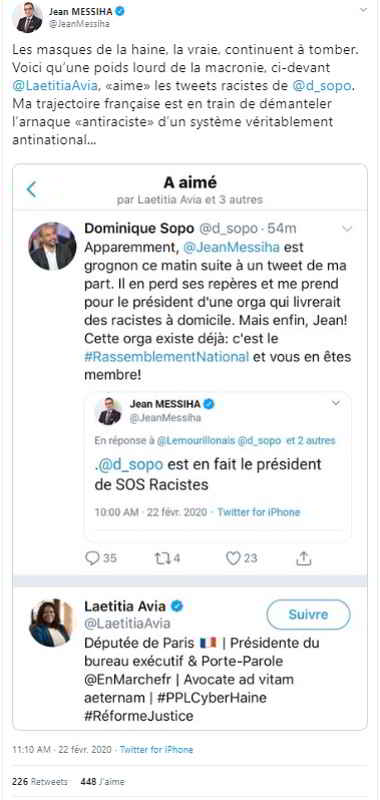Open Laetitia Avia's profile avatar
380x800 pixels.
click(53, 623)
